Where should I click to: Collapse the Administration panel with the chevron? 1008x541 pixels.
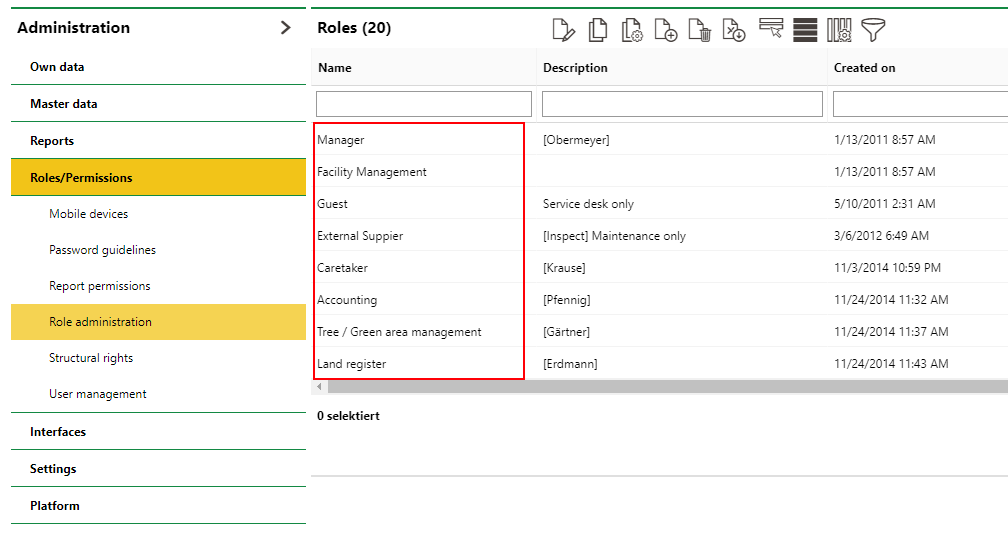pyautogui.click(x=286, y=28)
